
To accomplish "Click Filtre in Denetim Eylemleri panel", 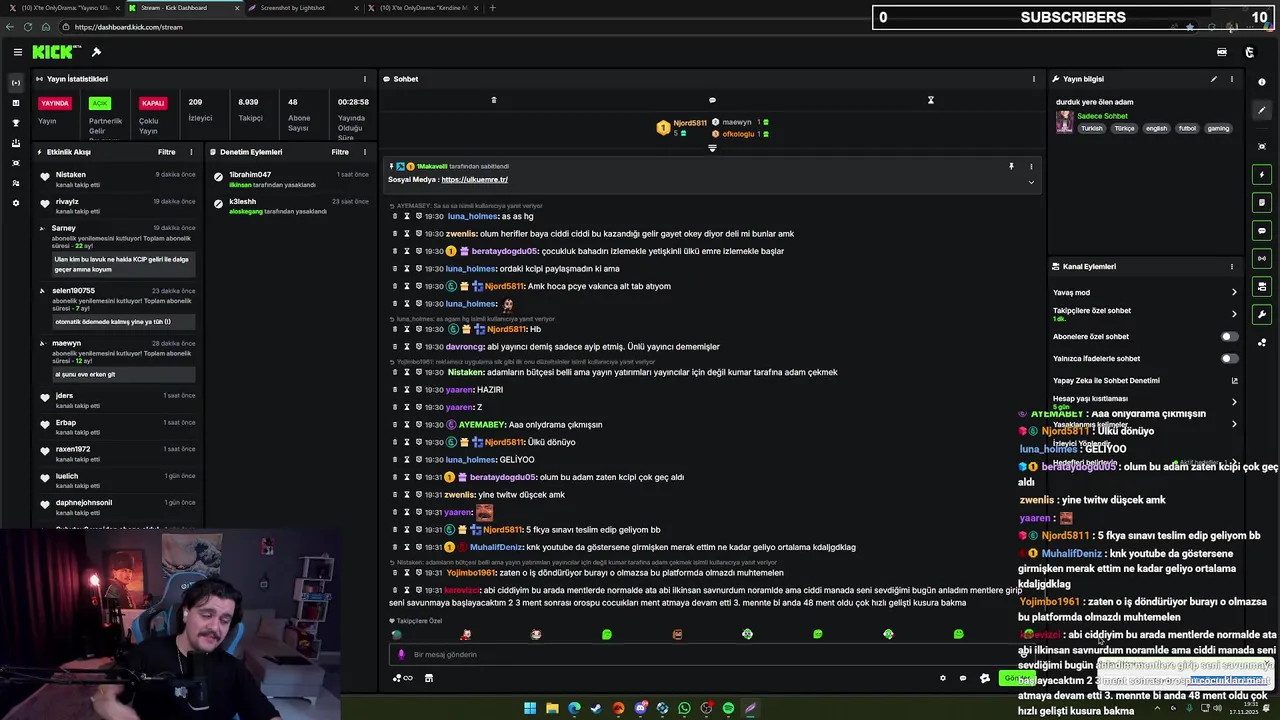I will pos(340,152).
